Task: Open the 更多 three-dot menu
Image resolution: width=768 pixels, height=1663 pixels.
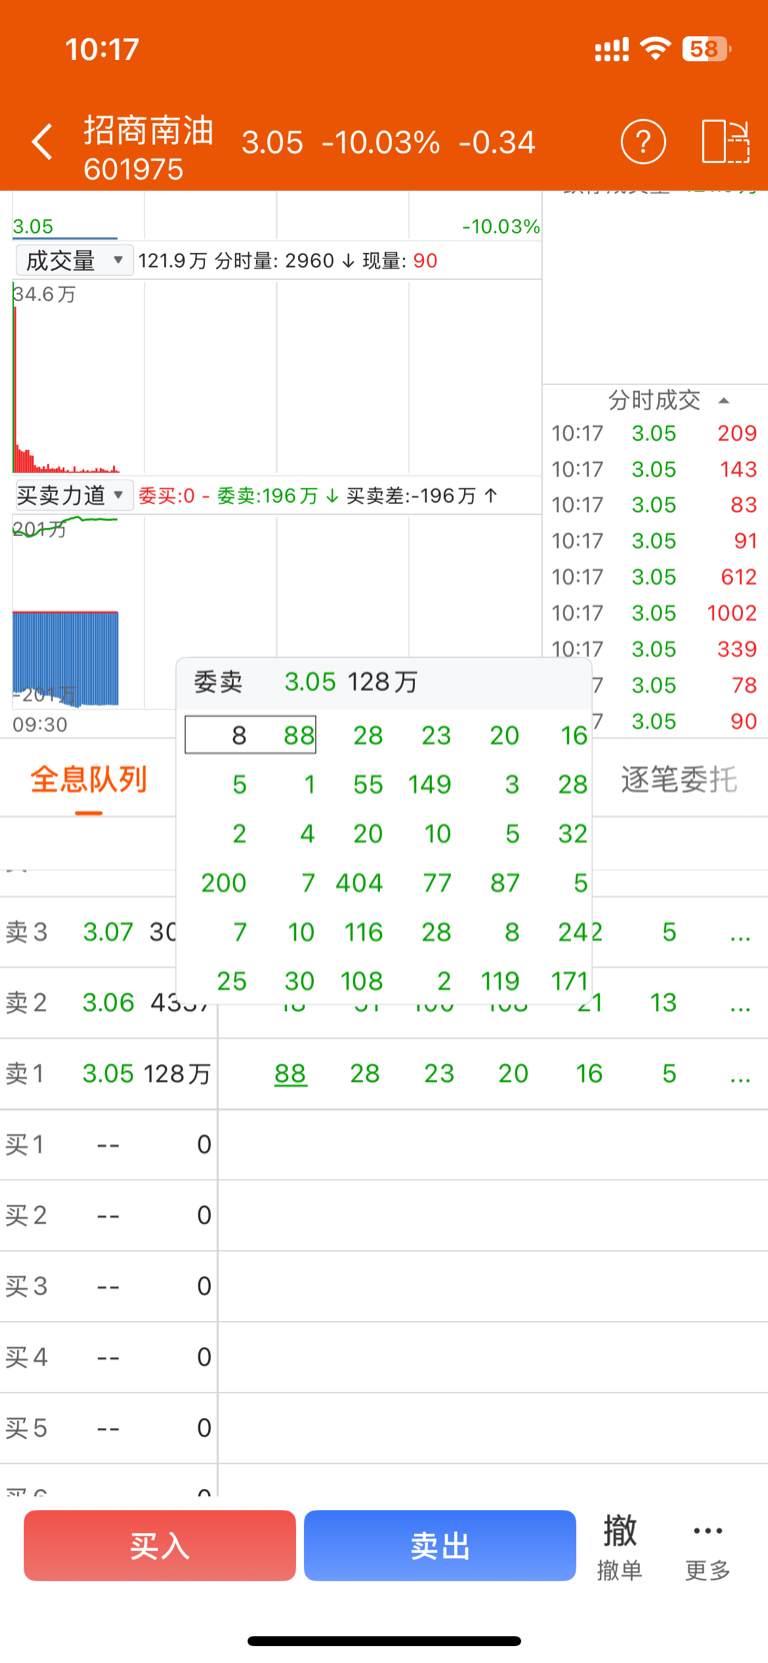Action: (x=708, y=1549)
